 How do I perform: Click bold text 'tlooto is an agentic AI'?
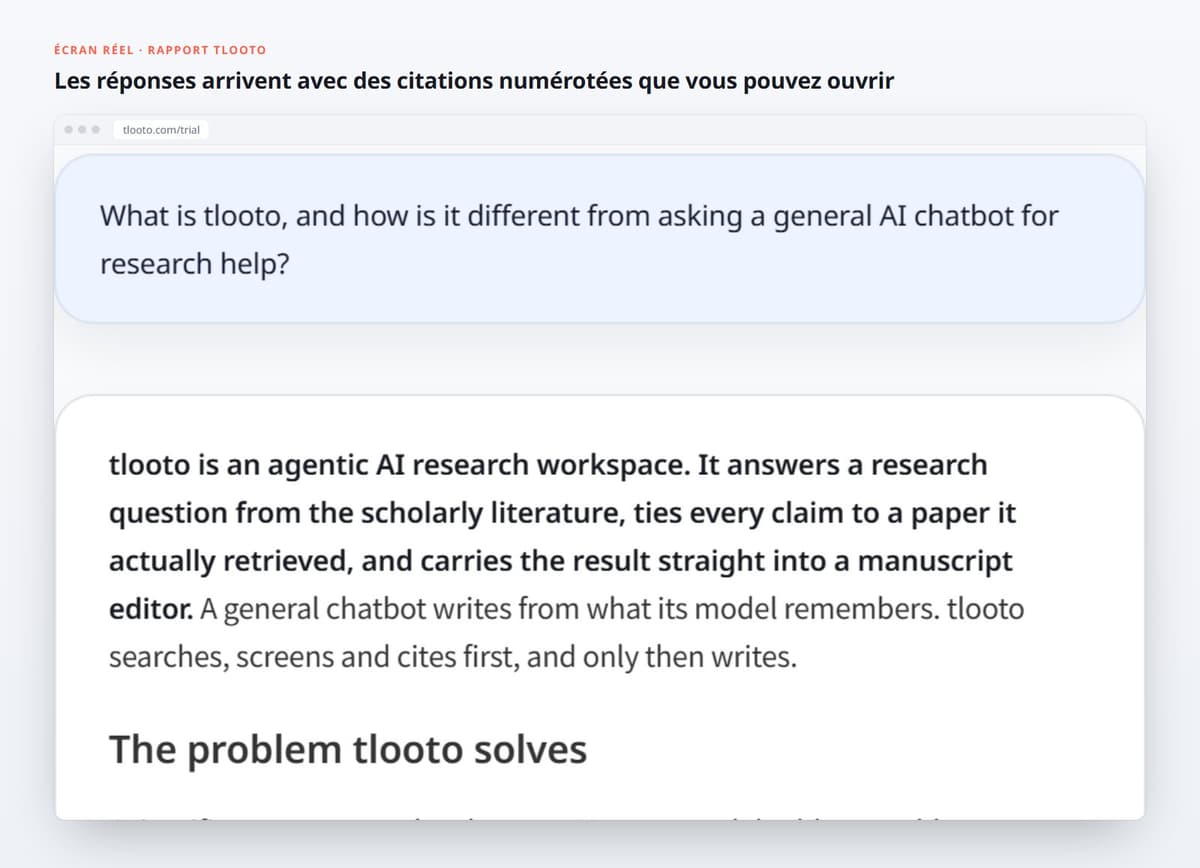click(x=257, y=465)
